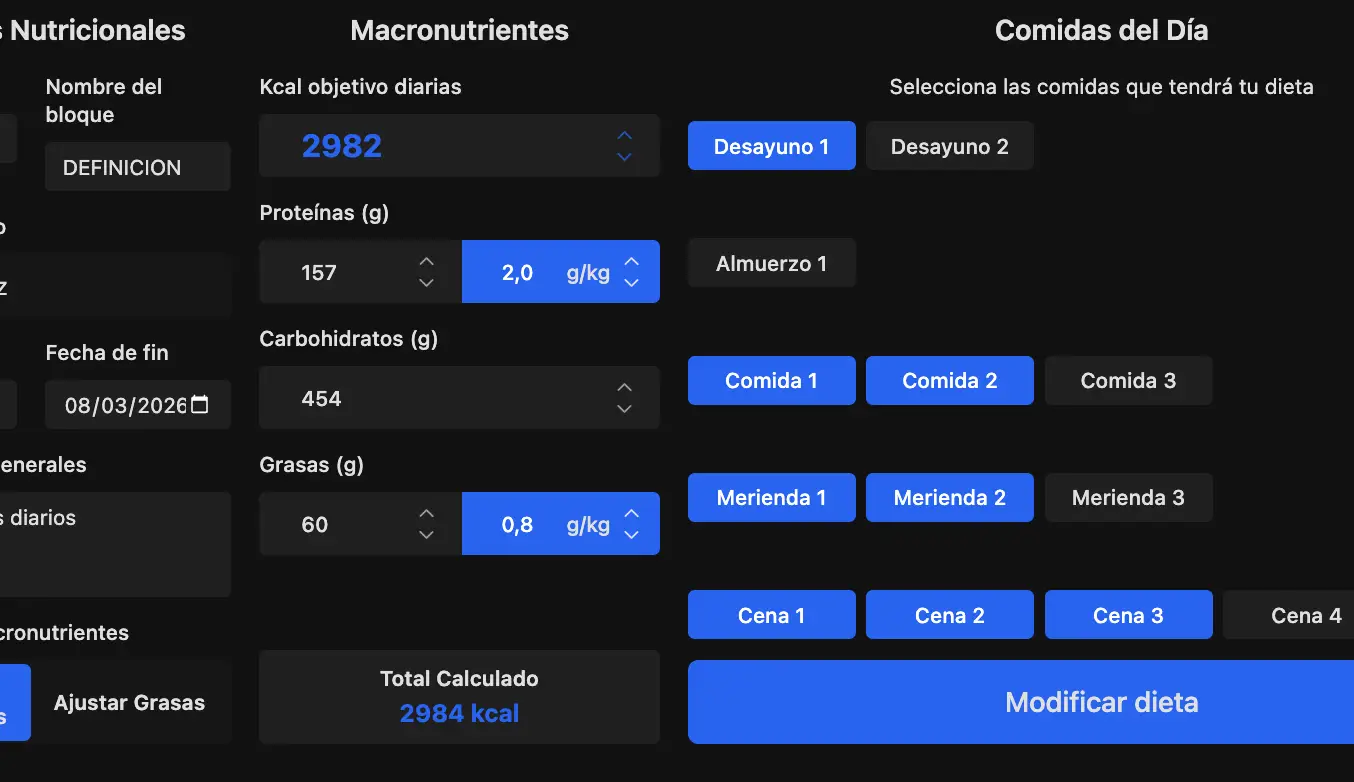Increase Kcal objetivo diarias with up arrow
The width and height of the screenshot is (1354, 782).
tap(624, 135)
